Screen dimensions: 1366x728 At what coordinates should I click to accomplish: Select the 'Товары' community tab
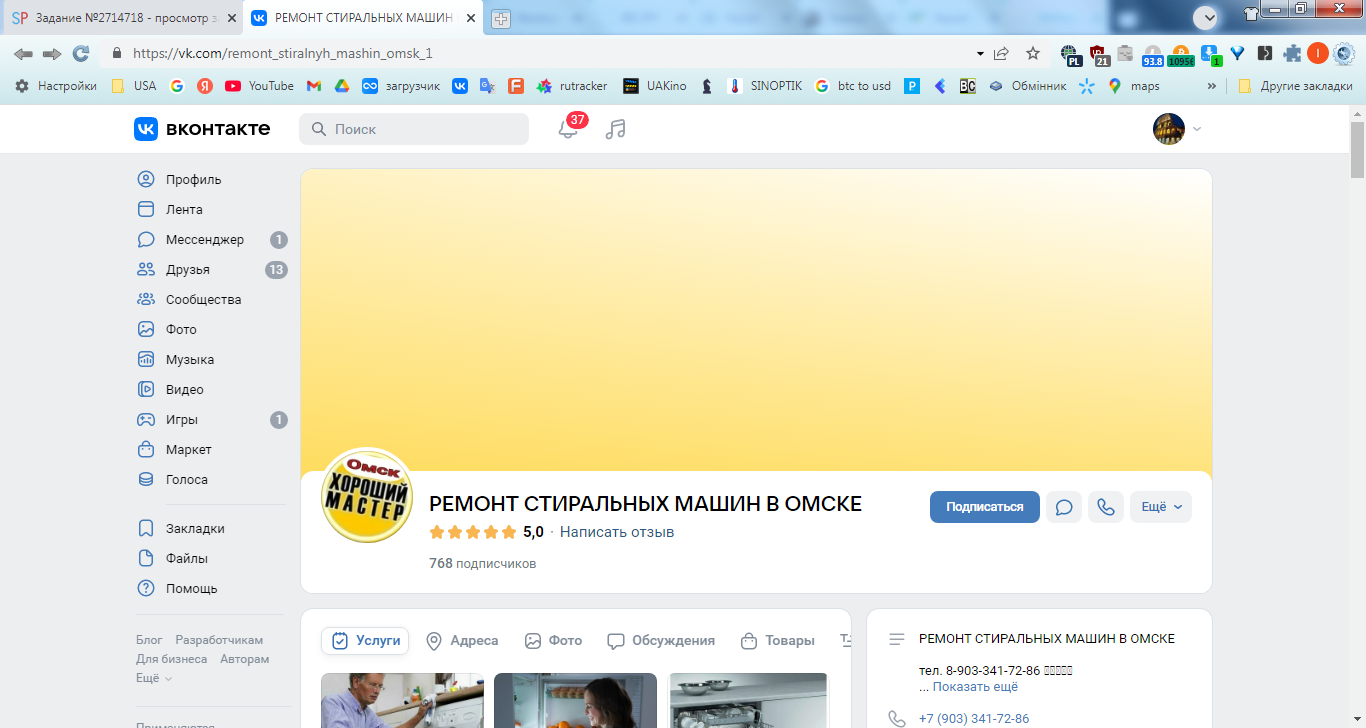point(777,641)
